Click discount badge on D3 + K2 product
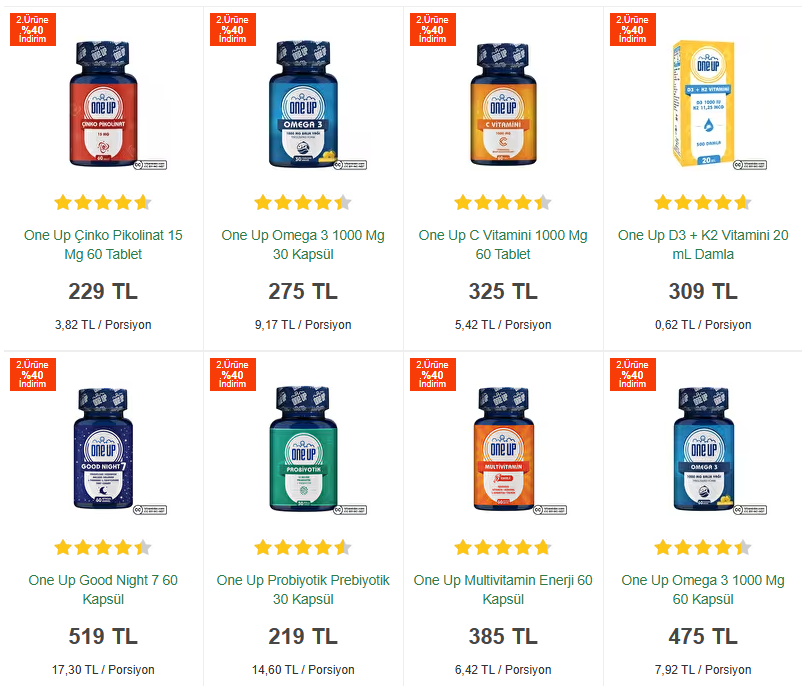The height and width of the screenshot is (686, 802). pyautogui.click(x=633, y=30)
